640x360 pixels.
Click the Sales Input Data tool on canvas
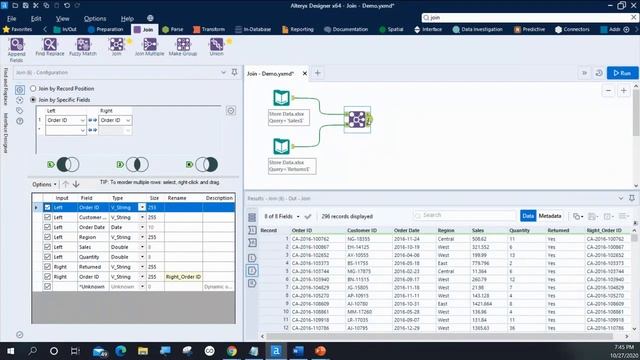coord(281,98)
